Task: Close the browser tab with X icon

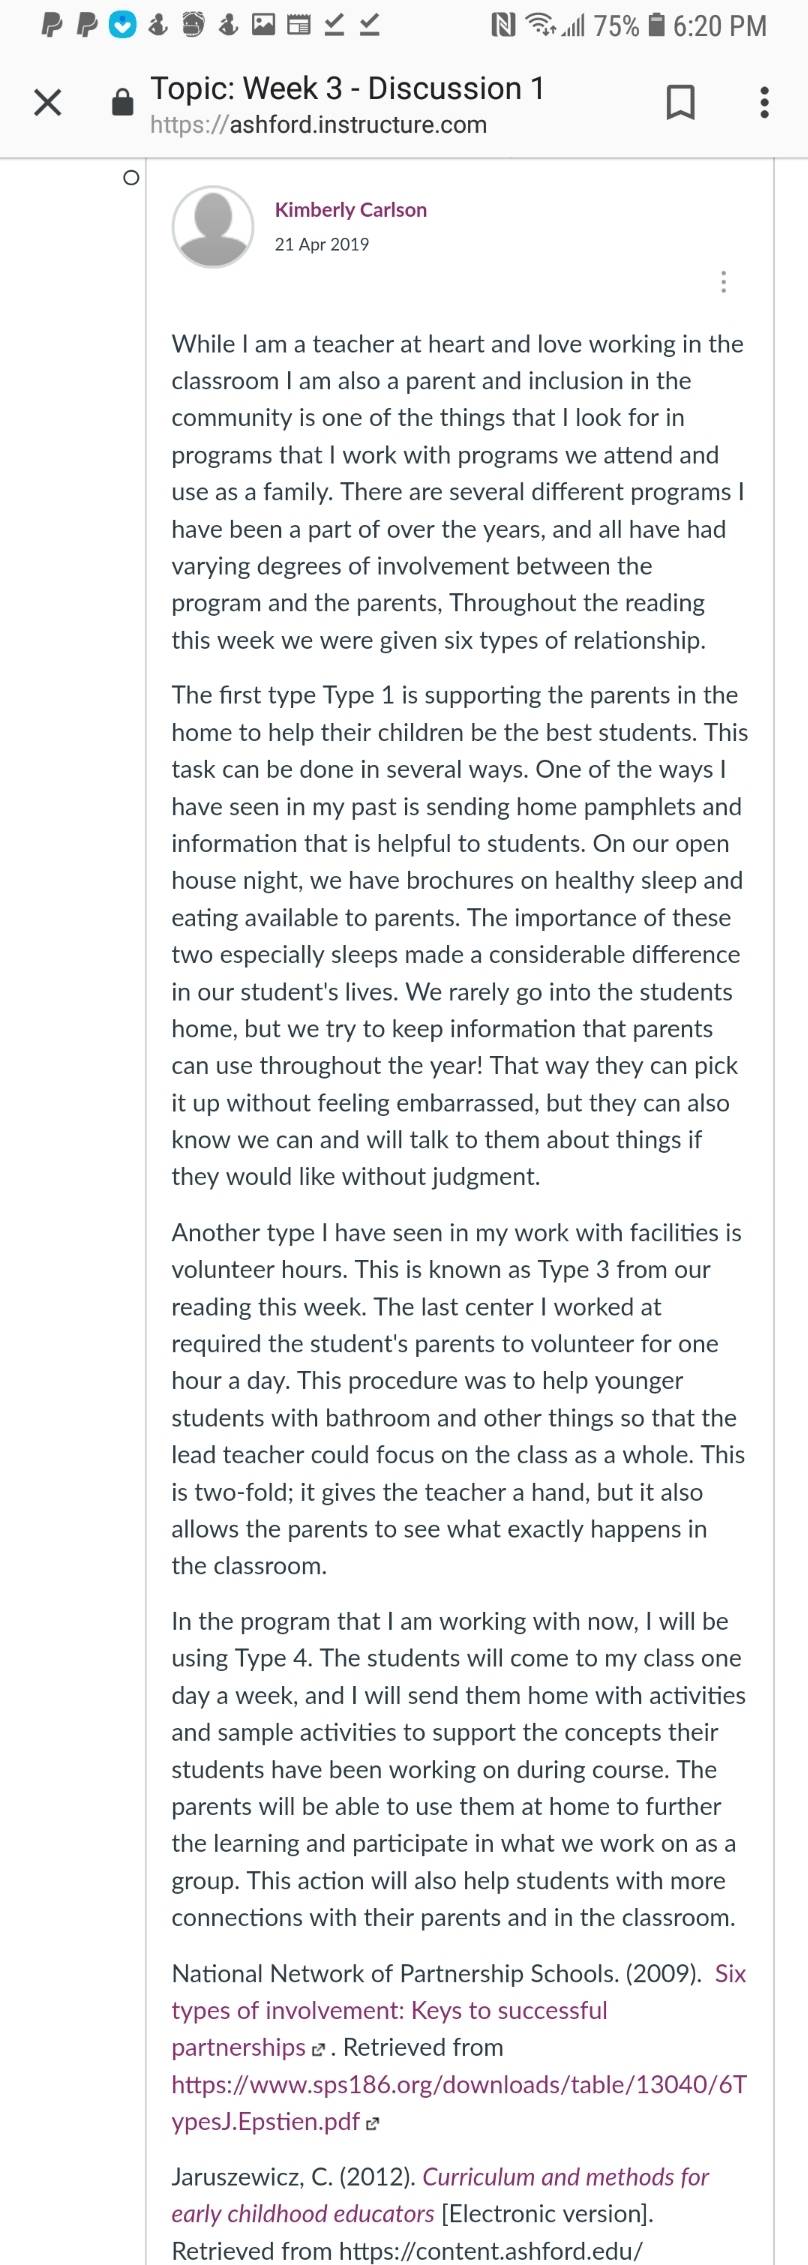Action: click(x=47, y=102)
